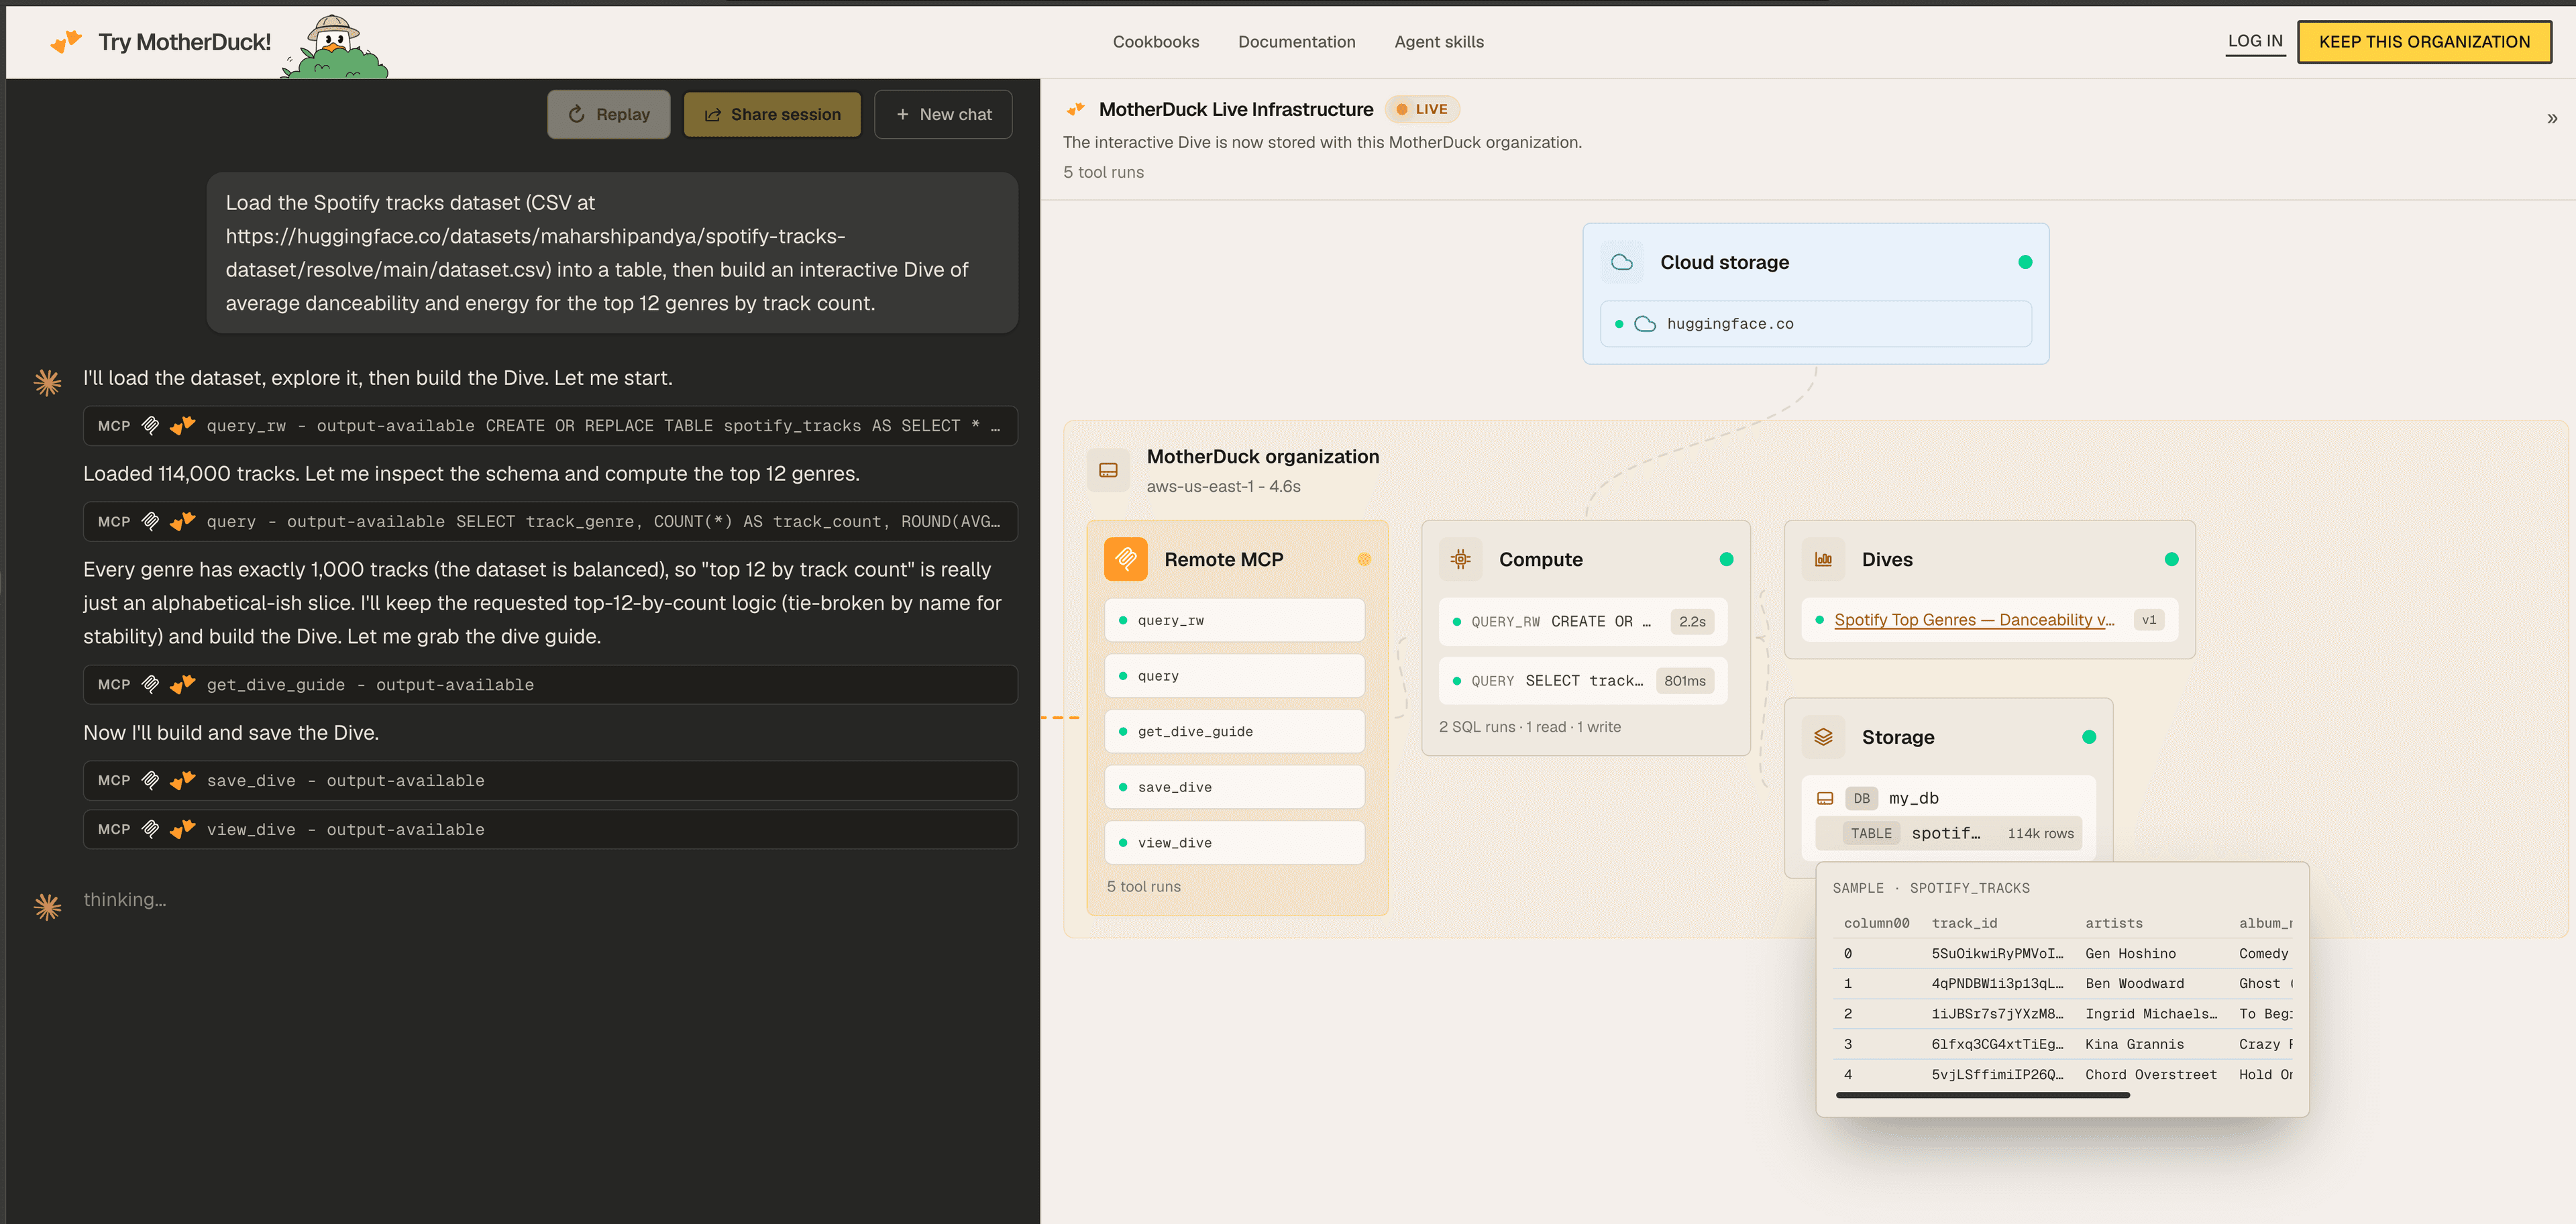The height and width of the screenshot is (1224, 2576).
Task: Open the Agent skills menu item
Action: click(x=1439, y=42)
